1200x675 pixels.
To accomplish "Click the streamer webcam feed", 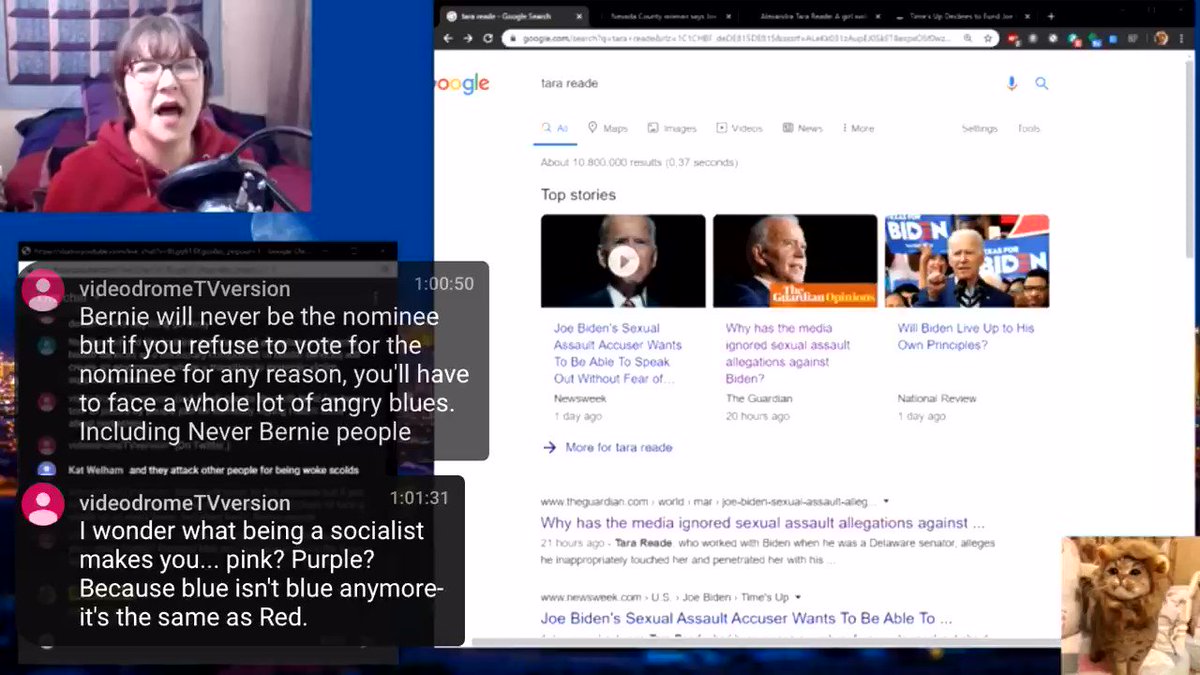I will pos(155,105).
